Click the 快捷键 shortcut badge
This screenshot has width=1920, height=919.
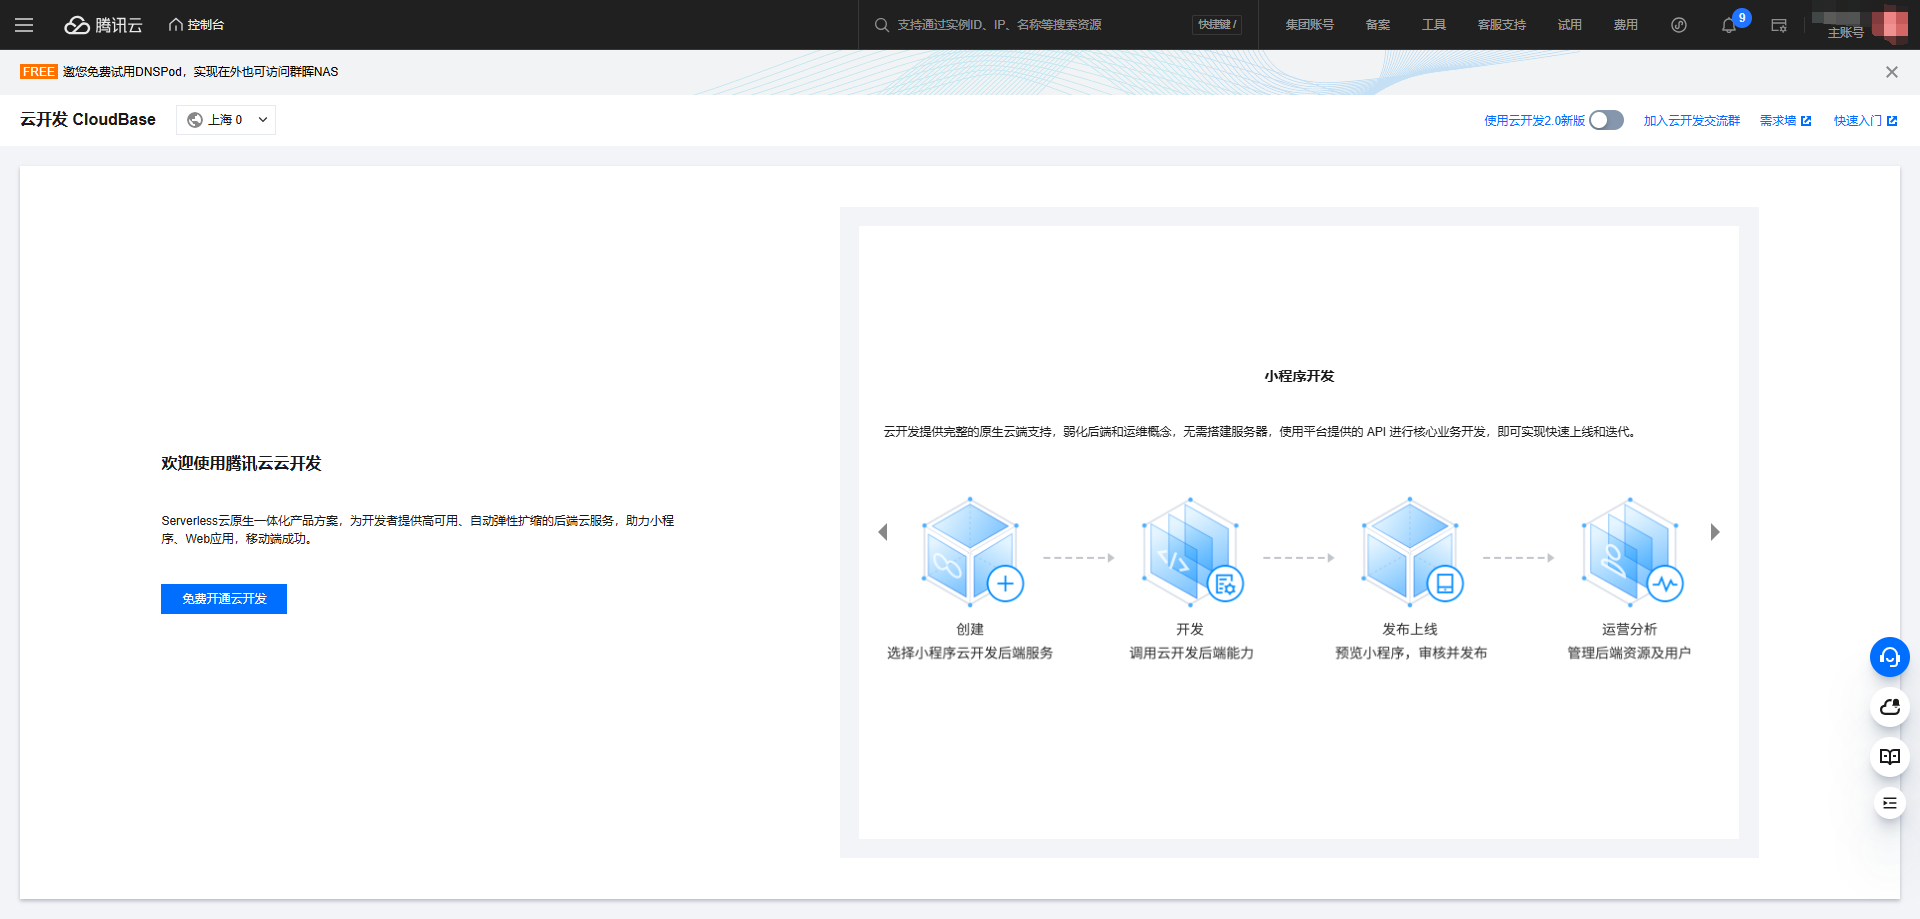[1217, 25]
